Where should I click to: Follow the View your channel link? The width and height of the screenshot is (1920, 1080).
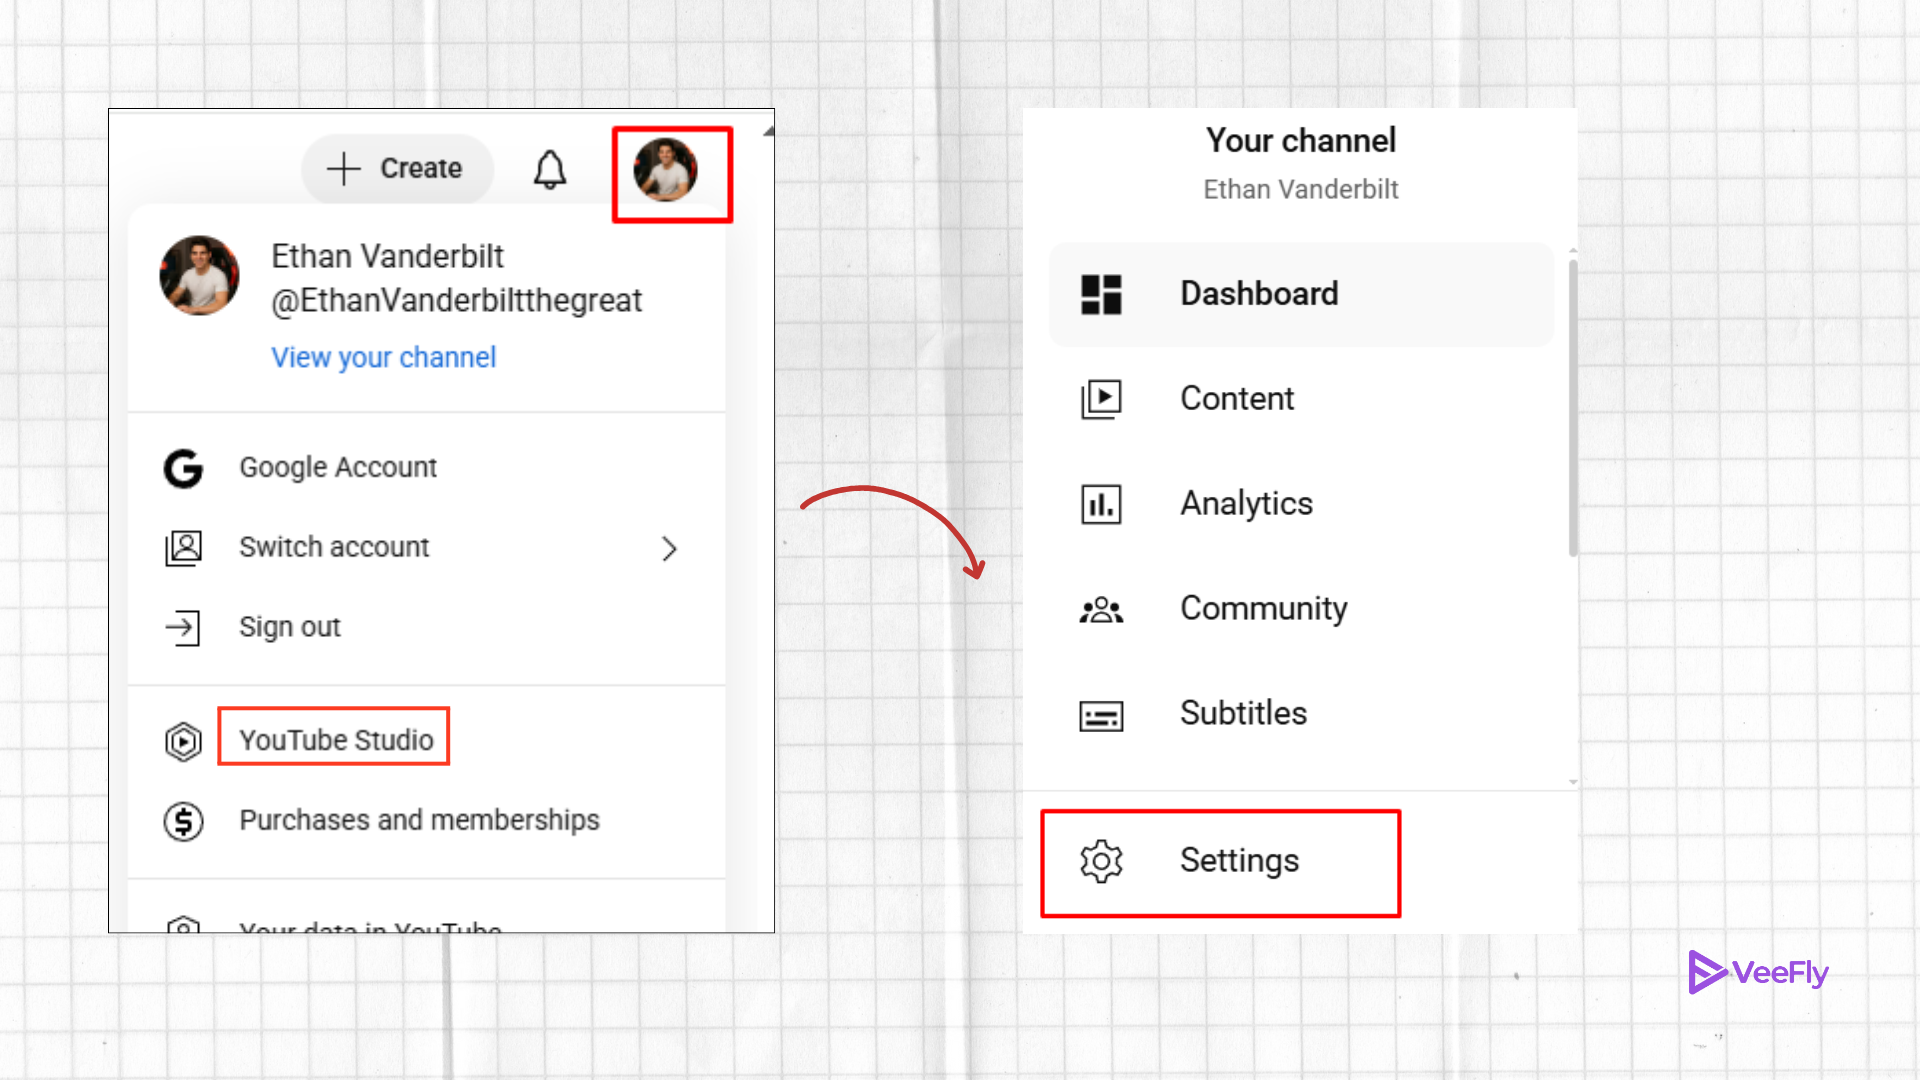click(x=383, y=358)
